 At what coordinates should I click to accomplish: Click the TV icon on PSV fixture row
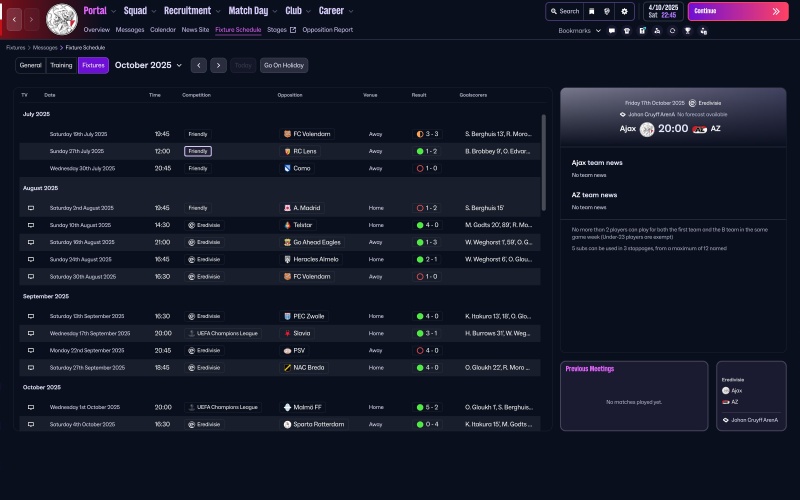click(x=31, y=351)
